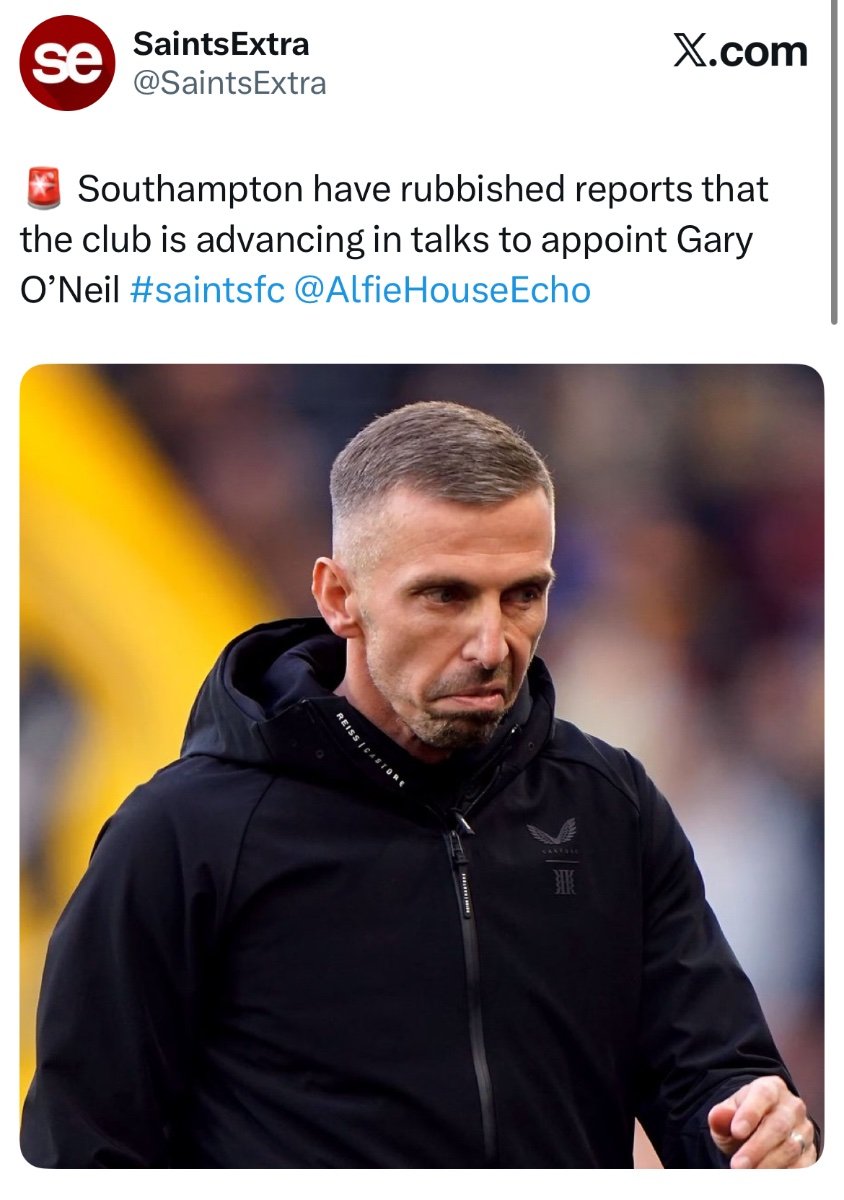Viewport: 844px width, 1200px height.
Task: Click the ".com" text beside the X logo
Action: (756, 51)
